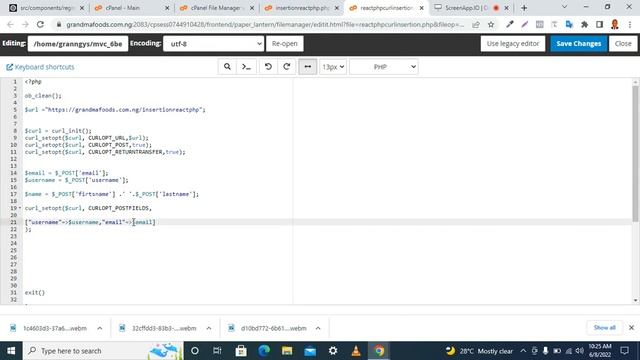Click Save Changes button
Screen dimensions: 640x360
pos(578,43)
